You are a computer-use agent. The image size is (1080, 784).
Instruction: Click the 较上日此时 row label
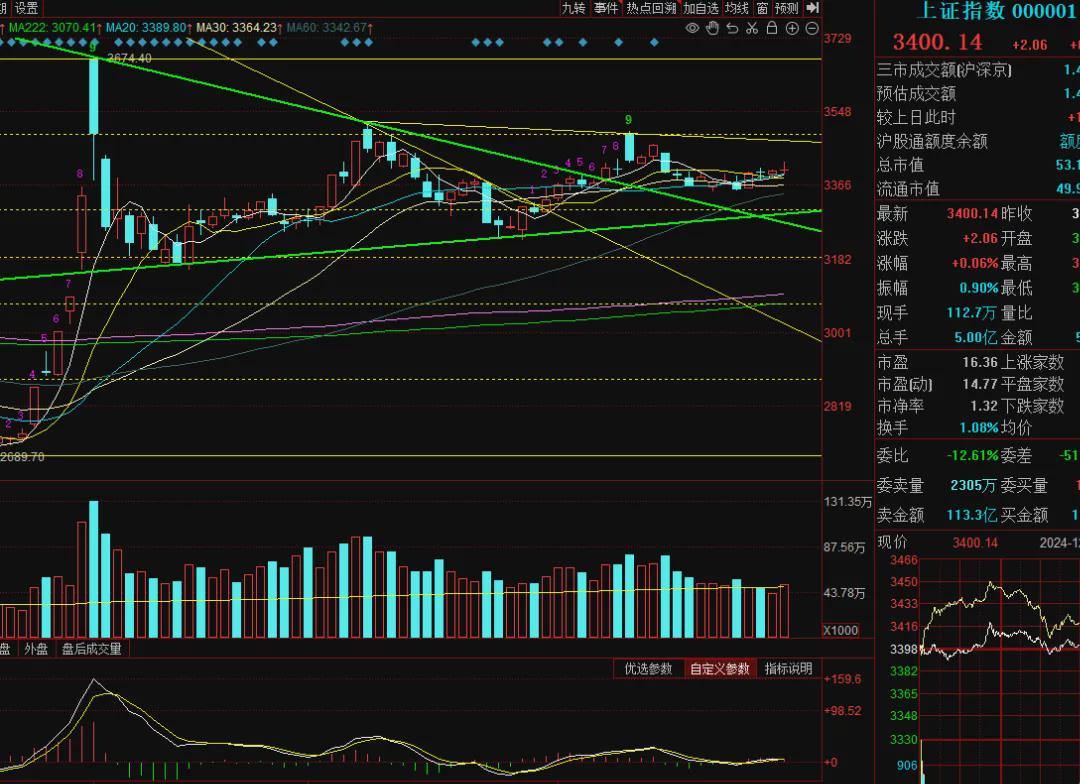coord(916,117)
